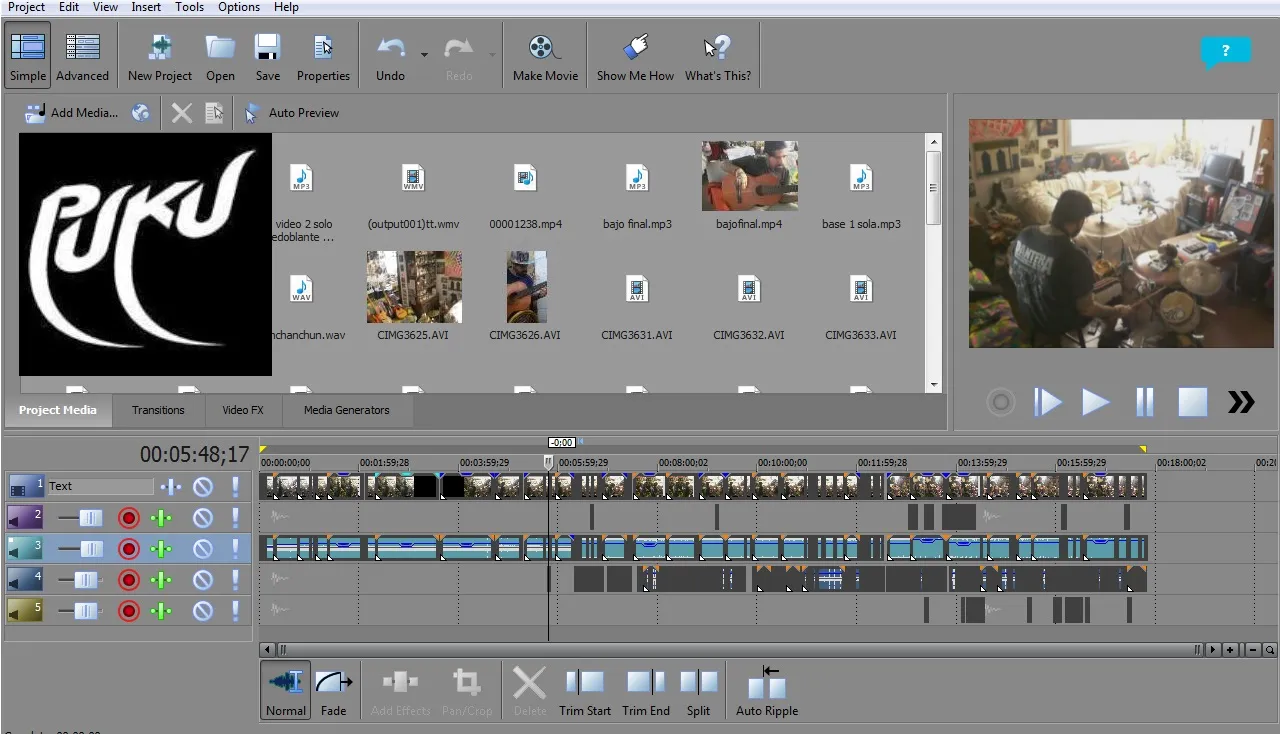The image size is (1280, 734).
Task: Open the Edit menu
Action: pyautogui.click(x=68, y=7)
